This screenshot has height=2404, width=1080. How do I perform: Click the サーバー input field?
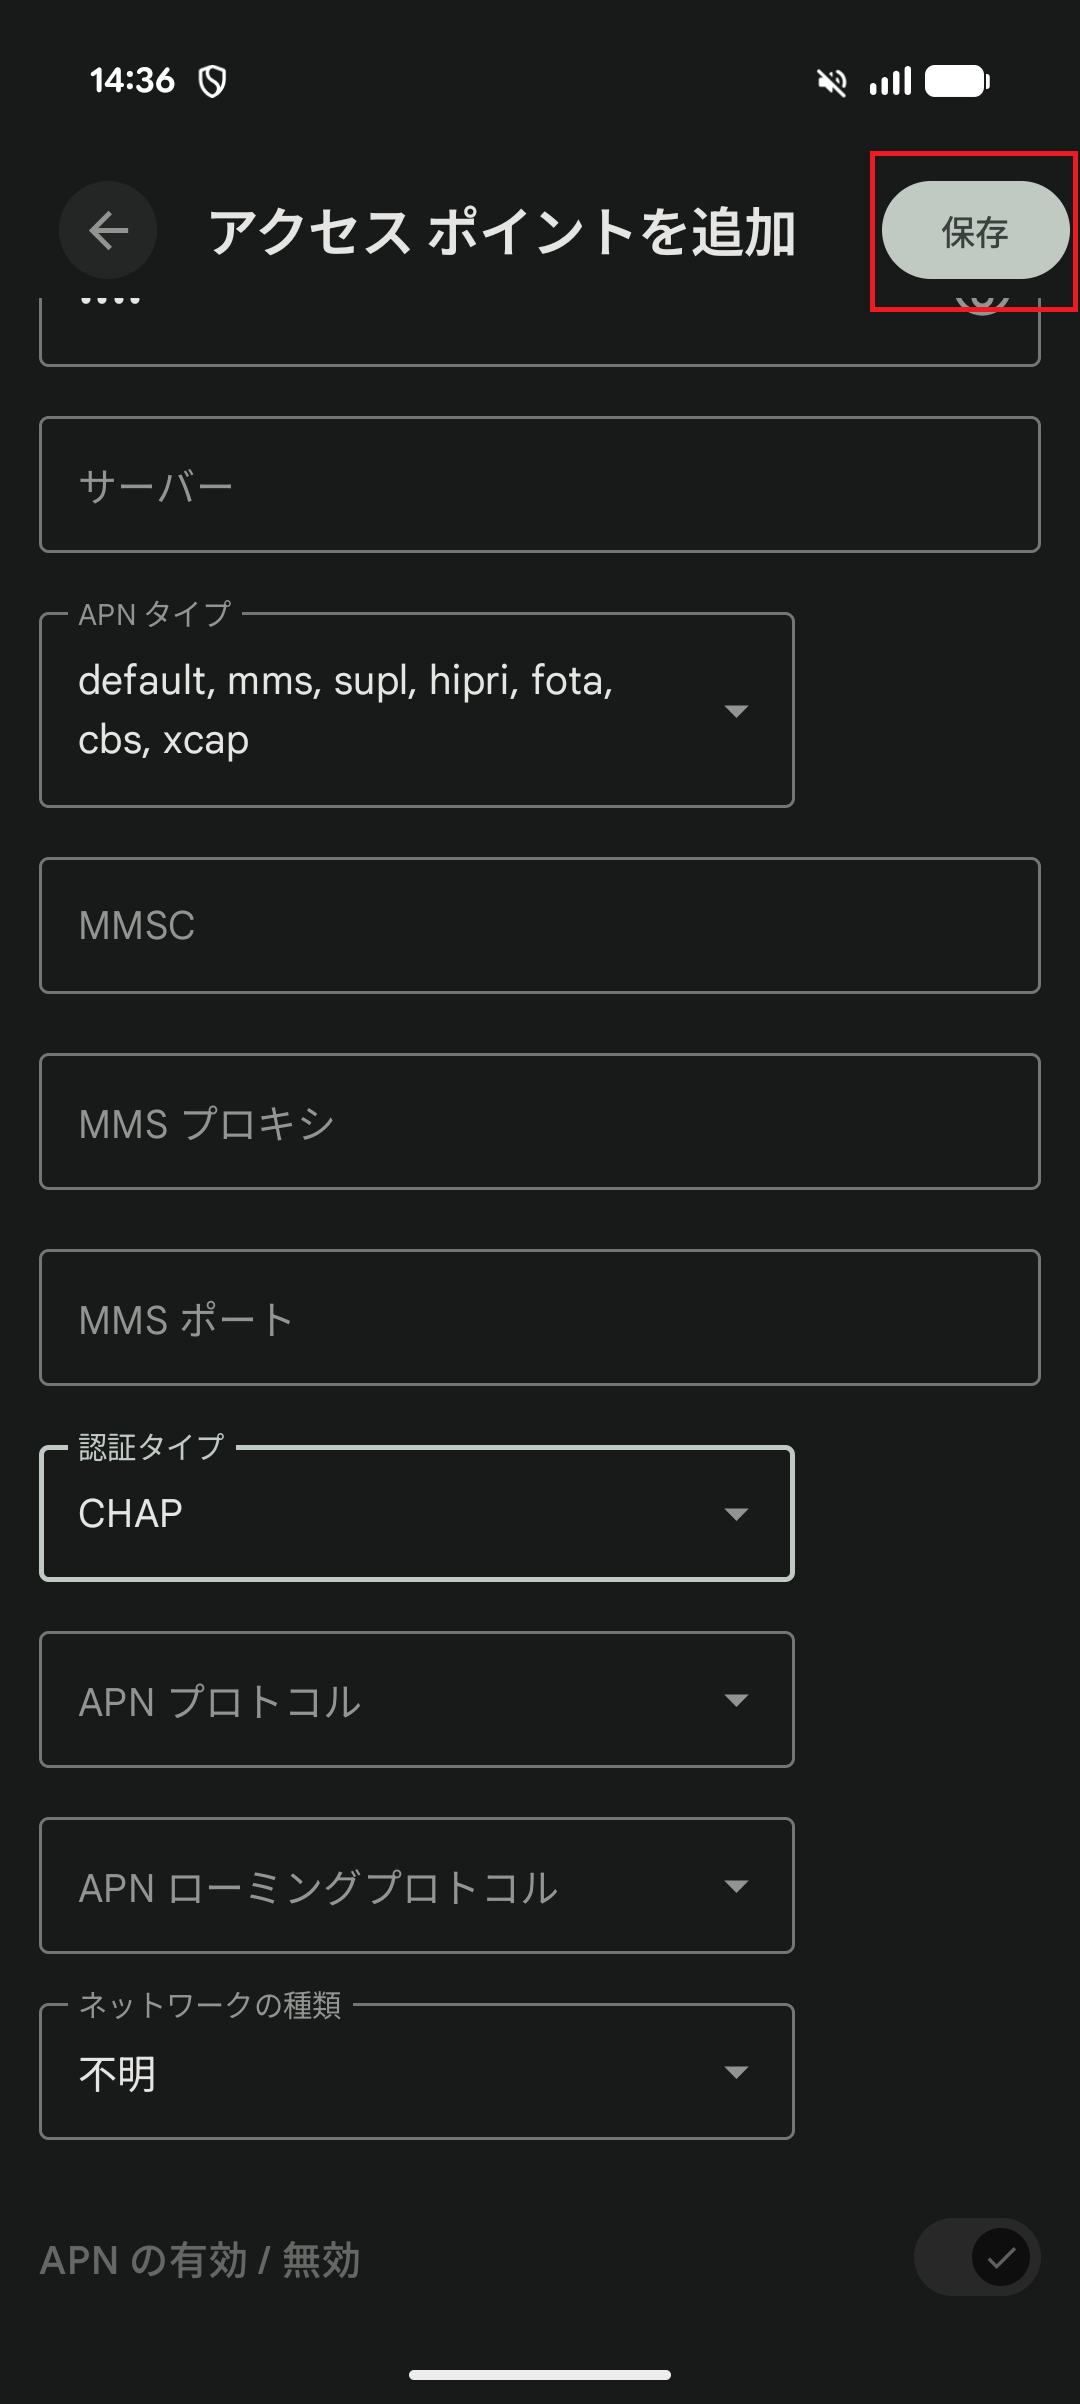540,483
